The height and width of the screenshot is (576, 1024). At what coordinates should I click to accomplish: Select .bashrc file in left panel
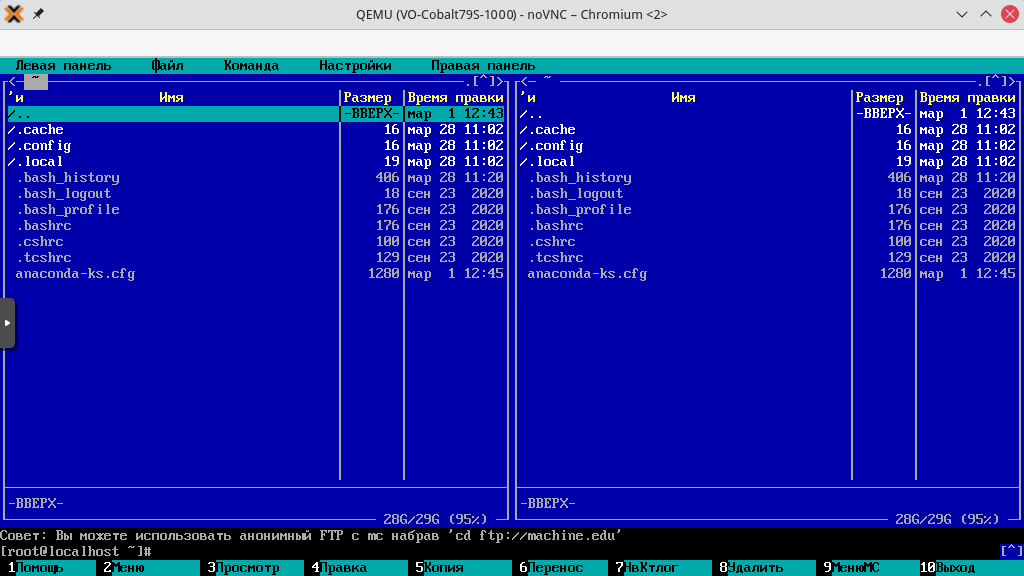[x=256, y=225]
